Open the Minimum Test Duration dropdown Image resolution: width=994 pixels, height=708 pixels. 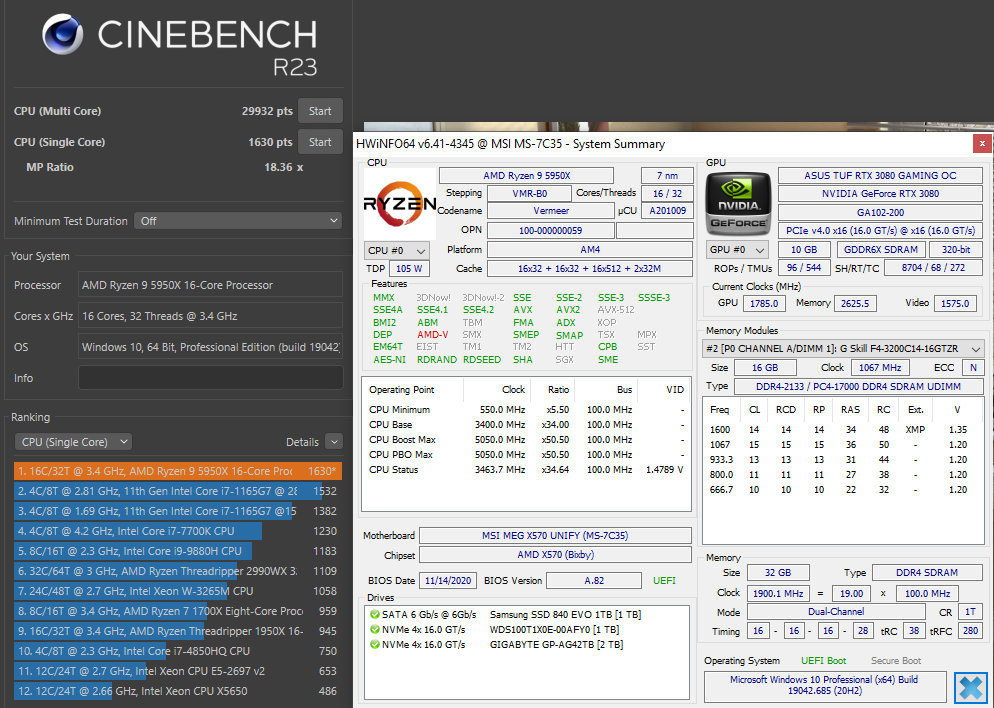coord(238,221)
